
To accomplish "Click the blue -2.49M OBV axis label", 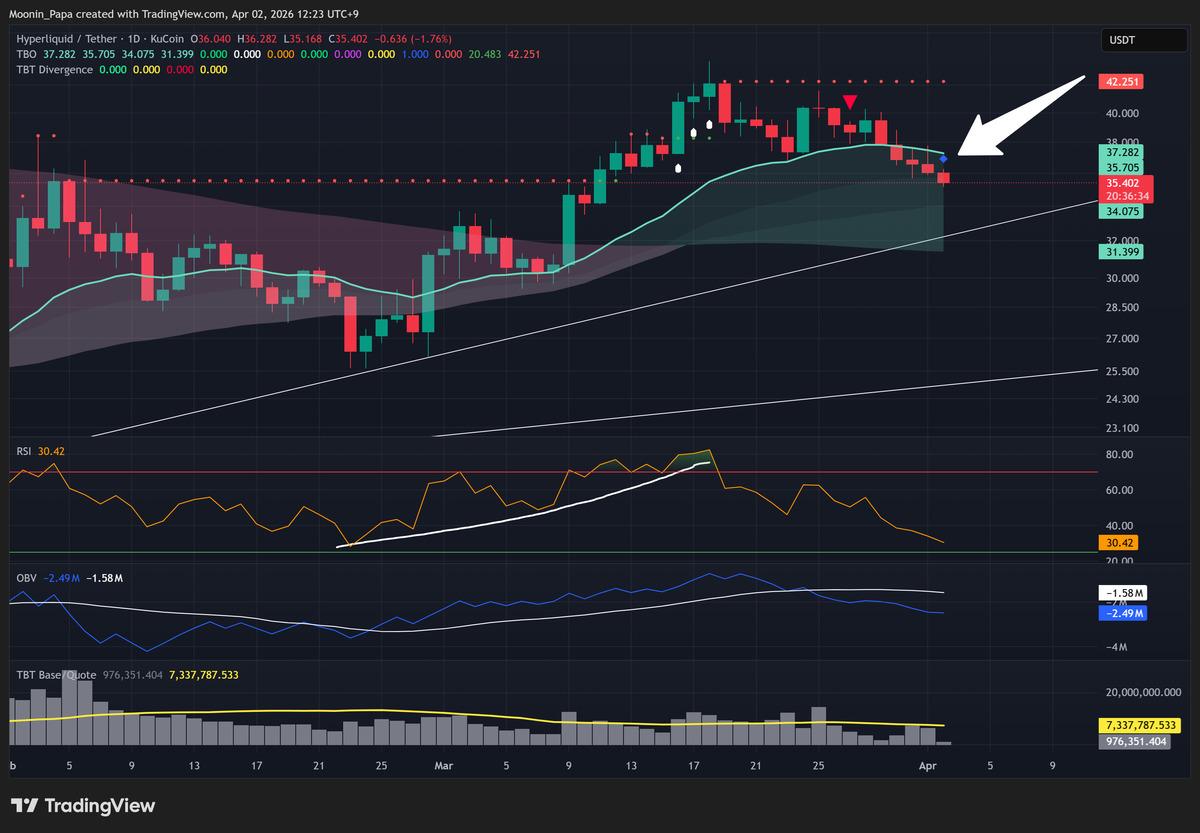I will click(1123, 613).
